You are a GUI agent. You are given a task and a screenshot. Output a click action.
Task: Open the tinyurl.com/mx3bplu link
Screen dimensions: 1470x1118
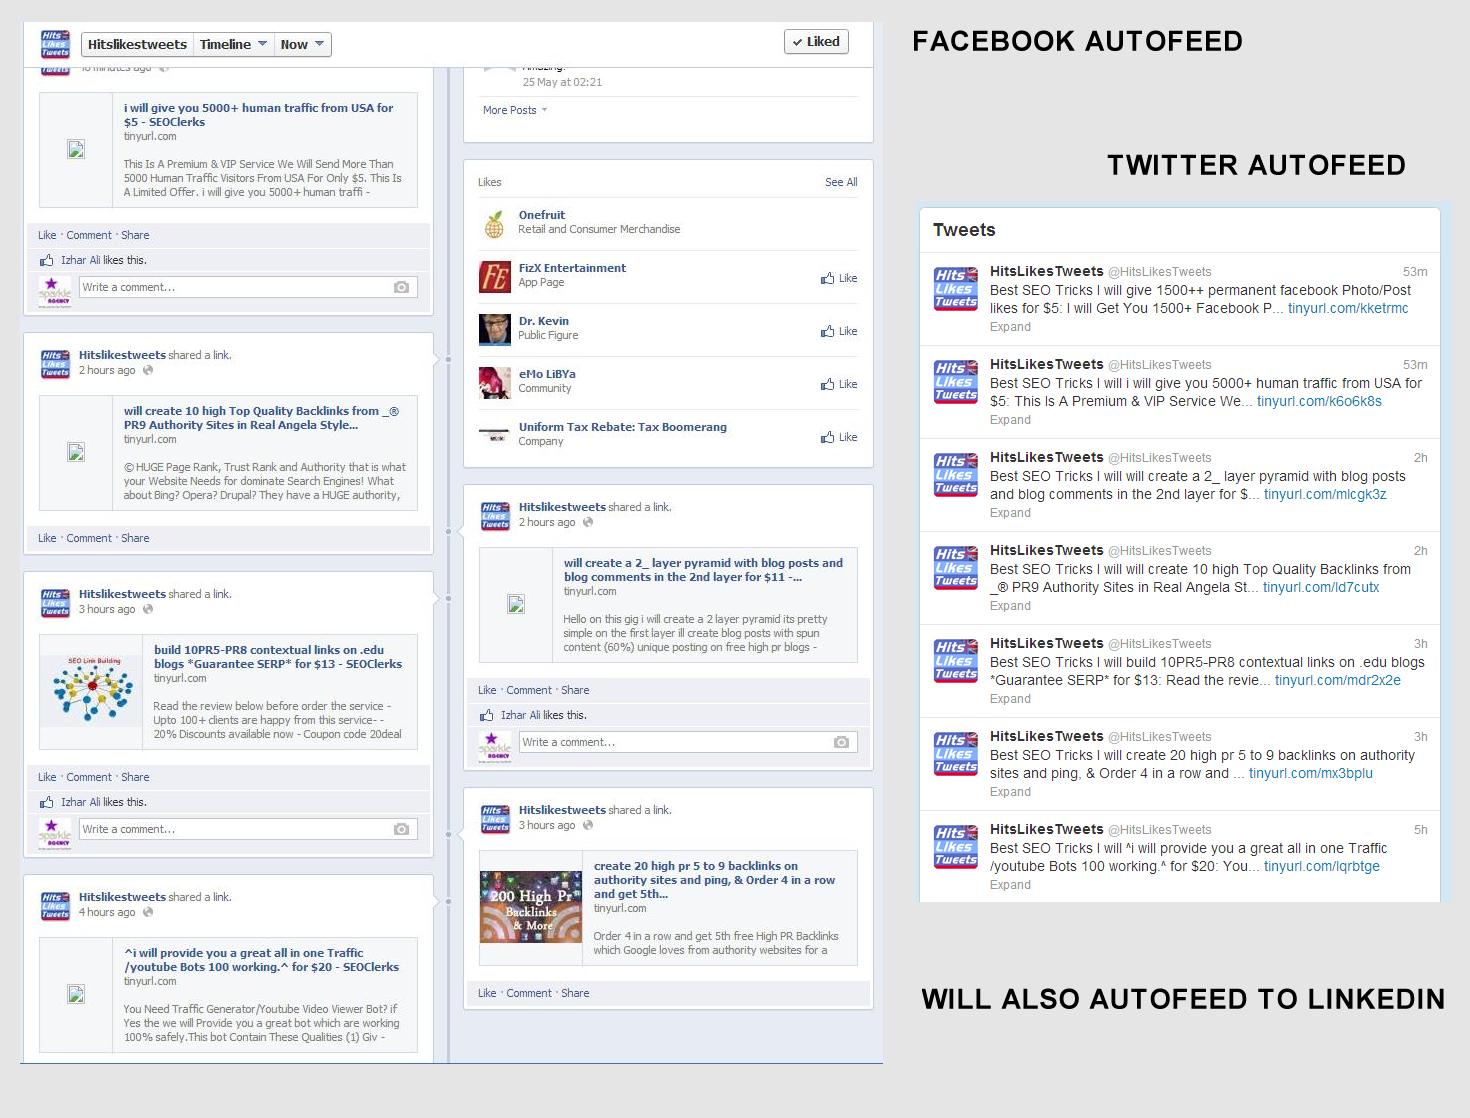pos(1311,773)
